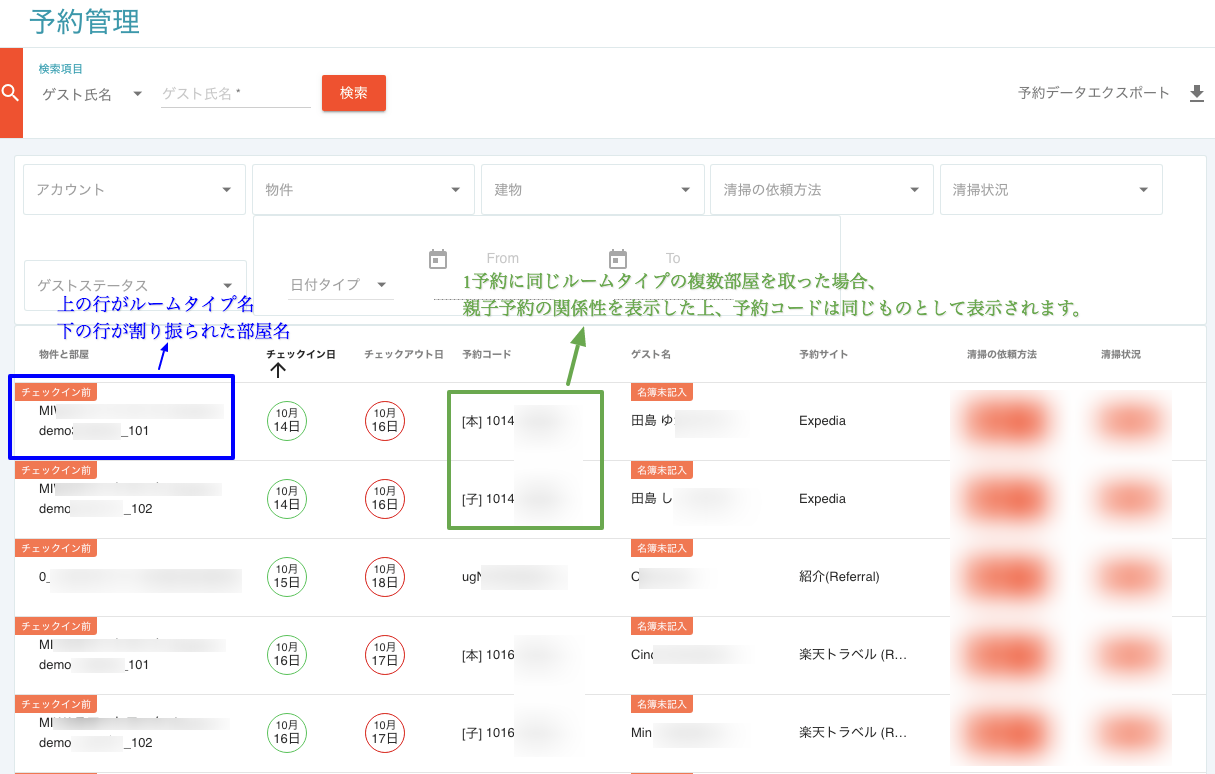
Task: Click the 物件と部屋 column header
Action: (64, 354)
